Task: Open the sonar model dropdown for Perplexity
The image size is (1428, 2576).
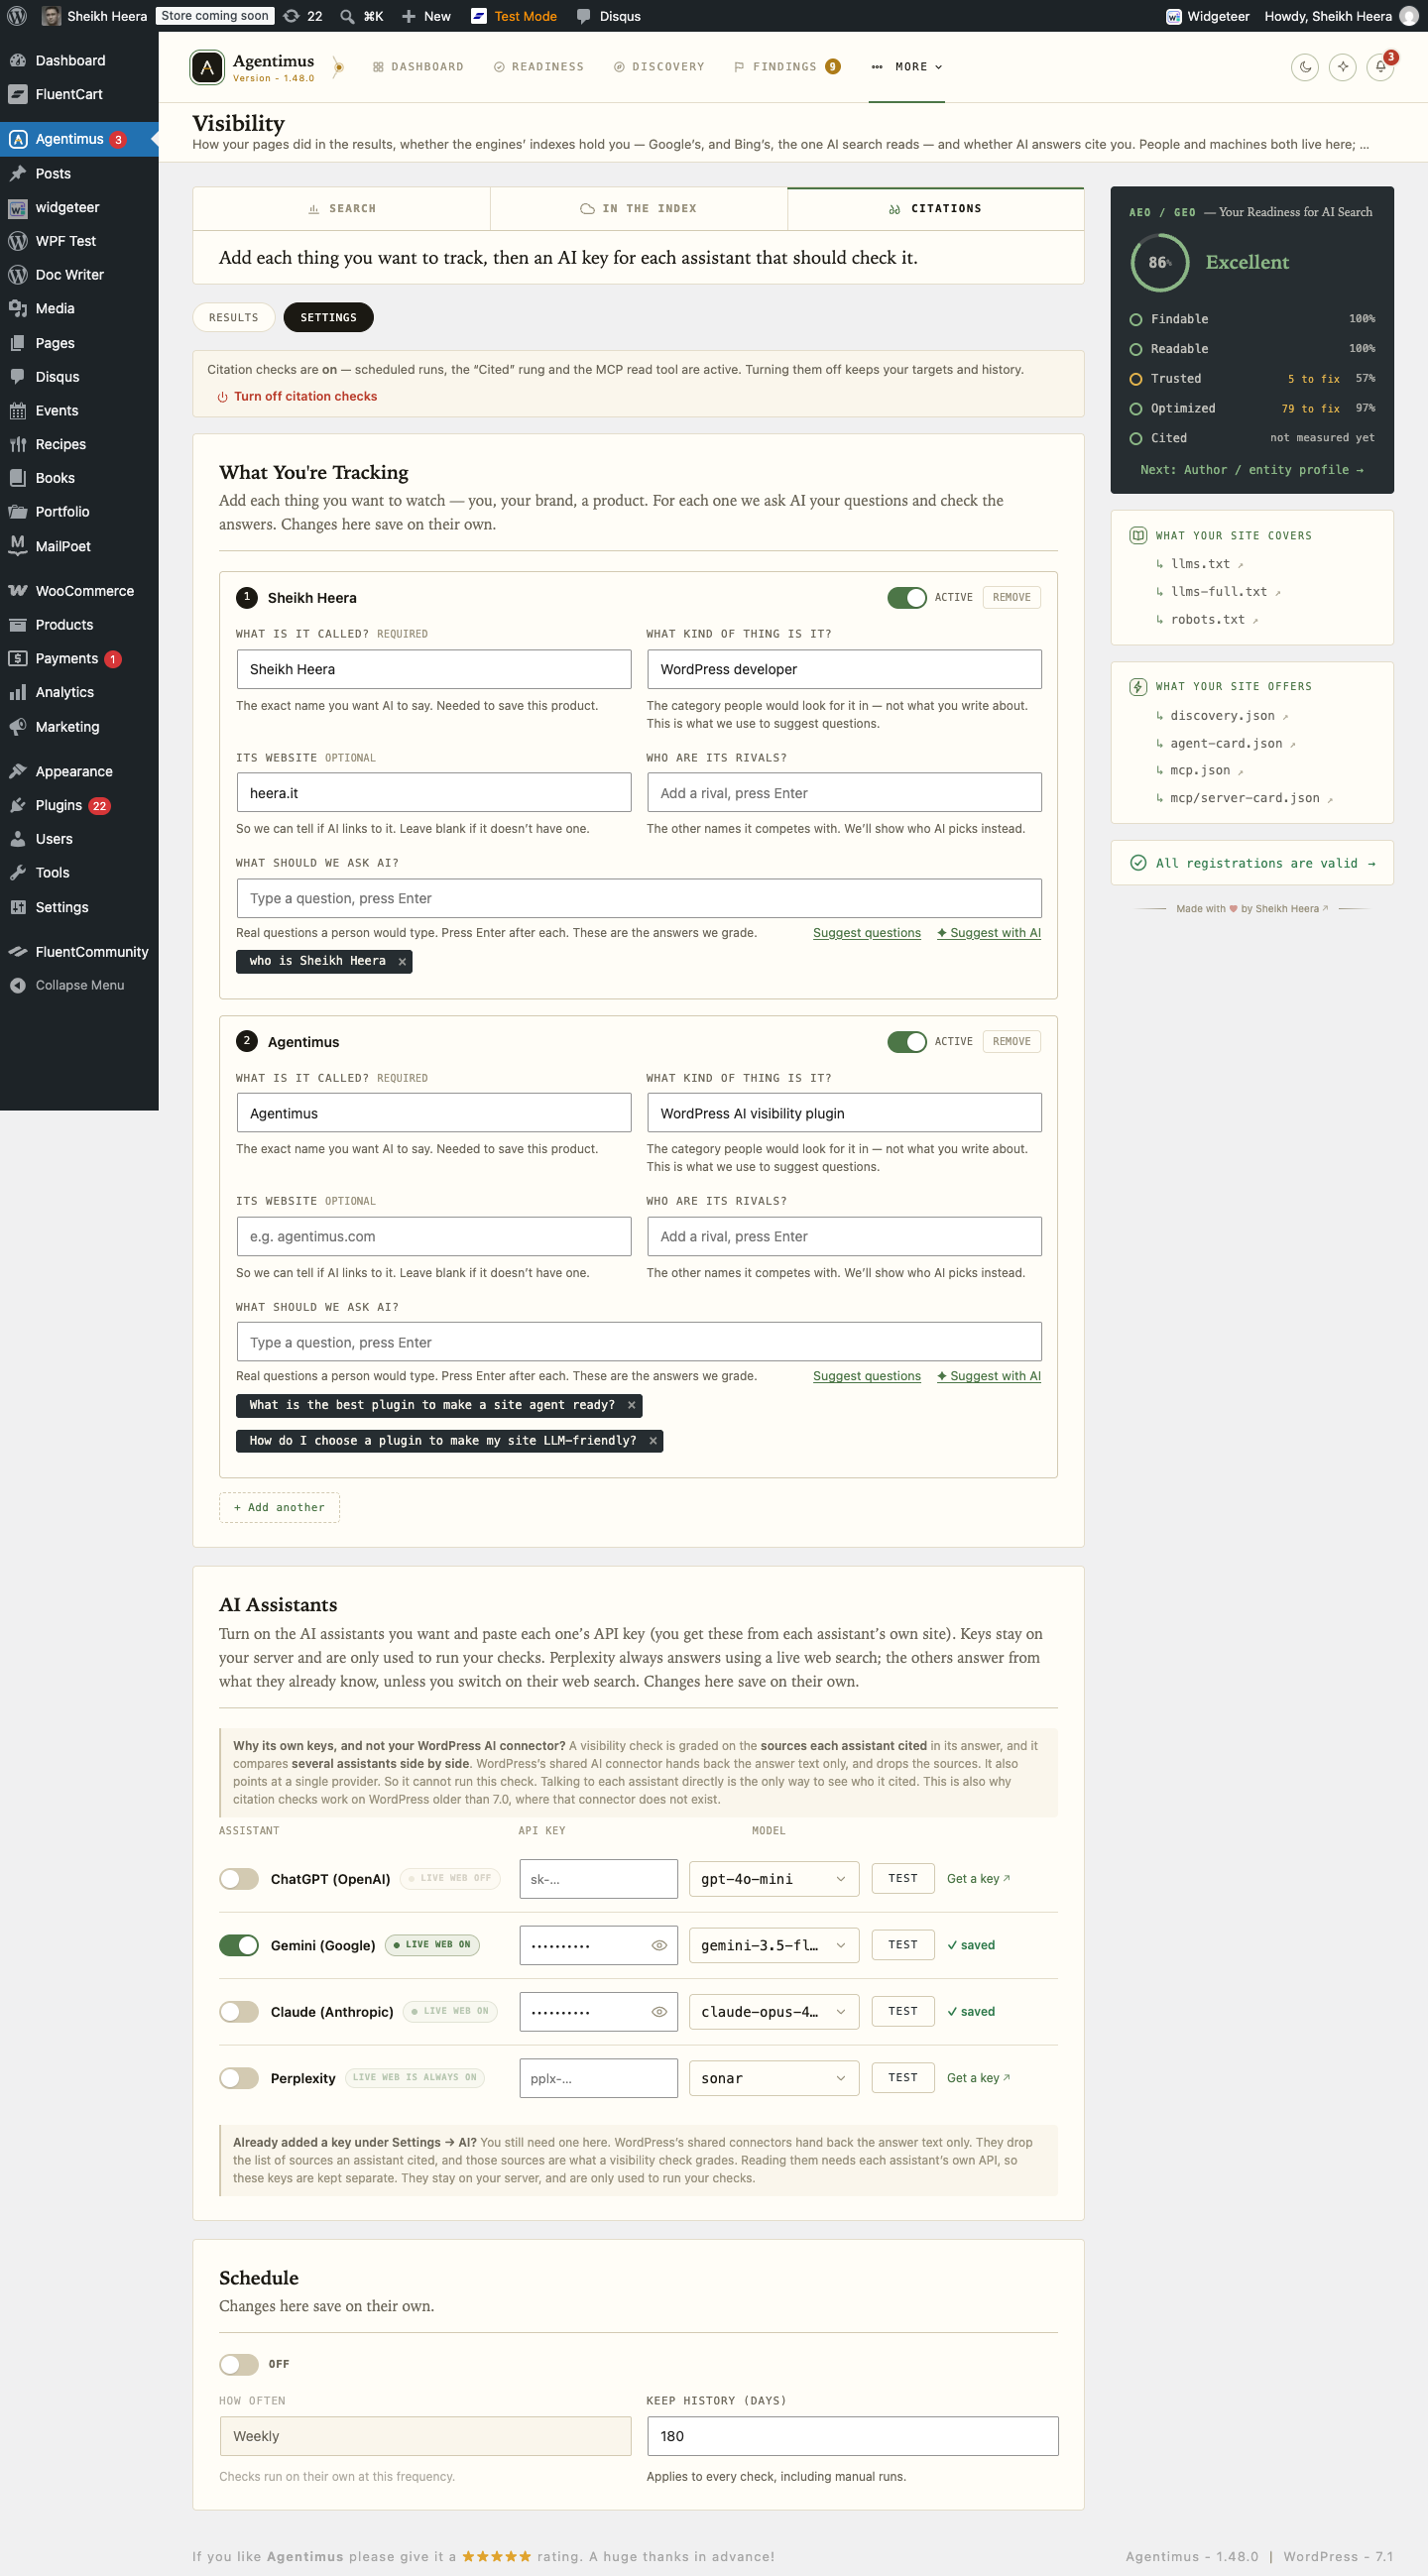Action: pos(773,2078)
